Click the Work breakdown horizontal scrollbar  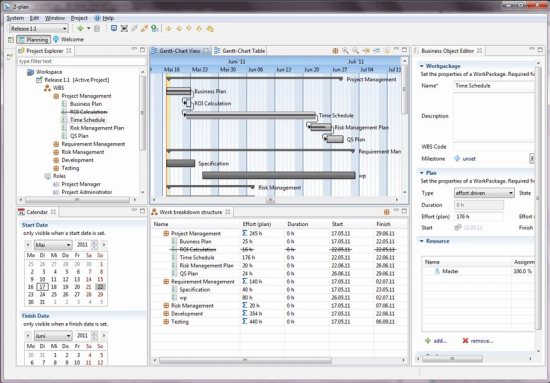click(x=245, y=360)
